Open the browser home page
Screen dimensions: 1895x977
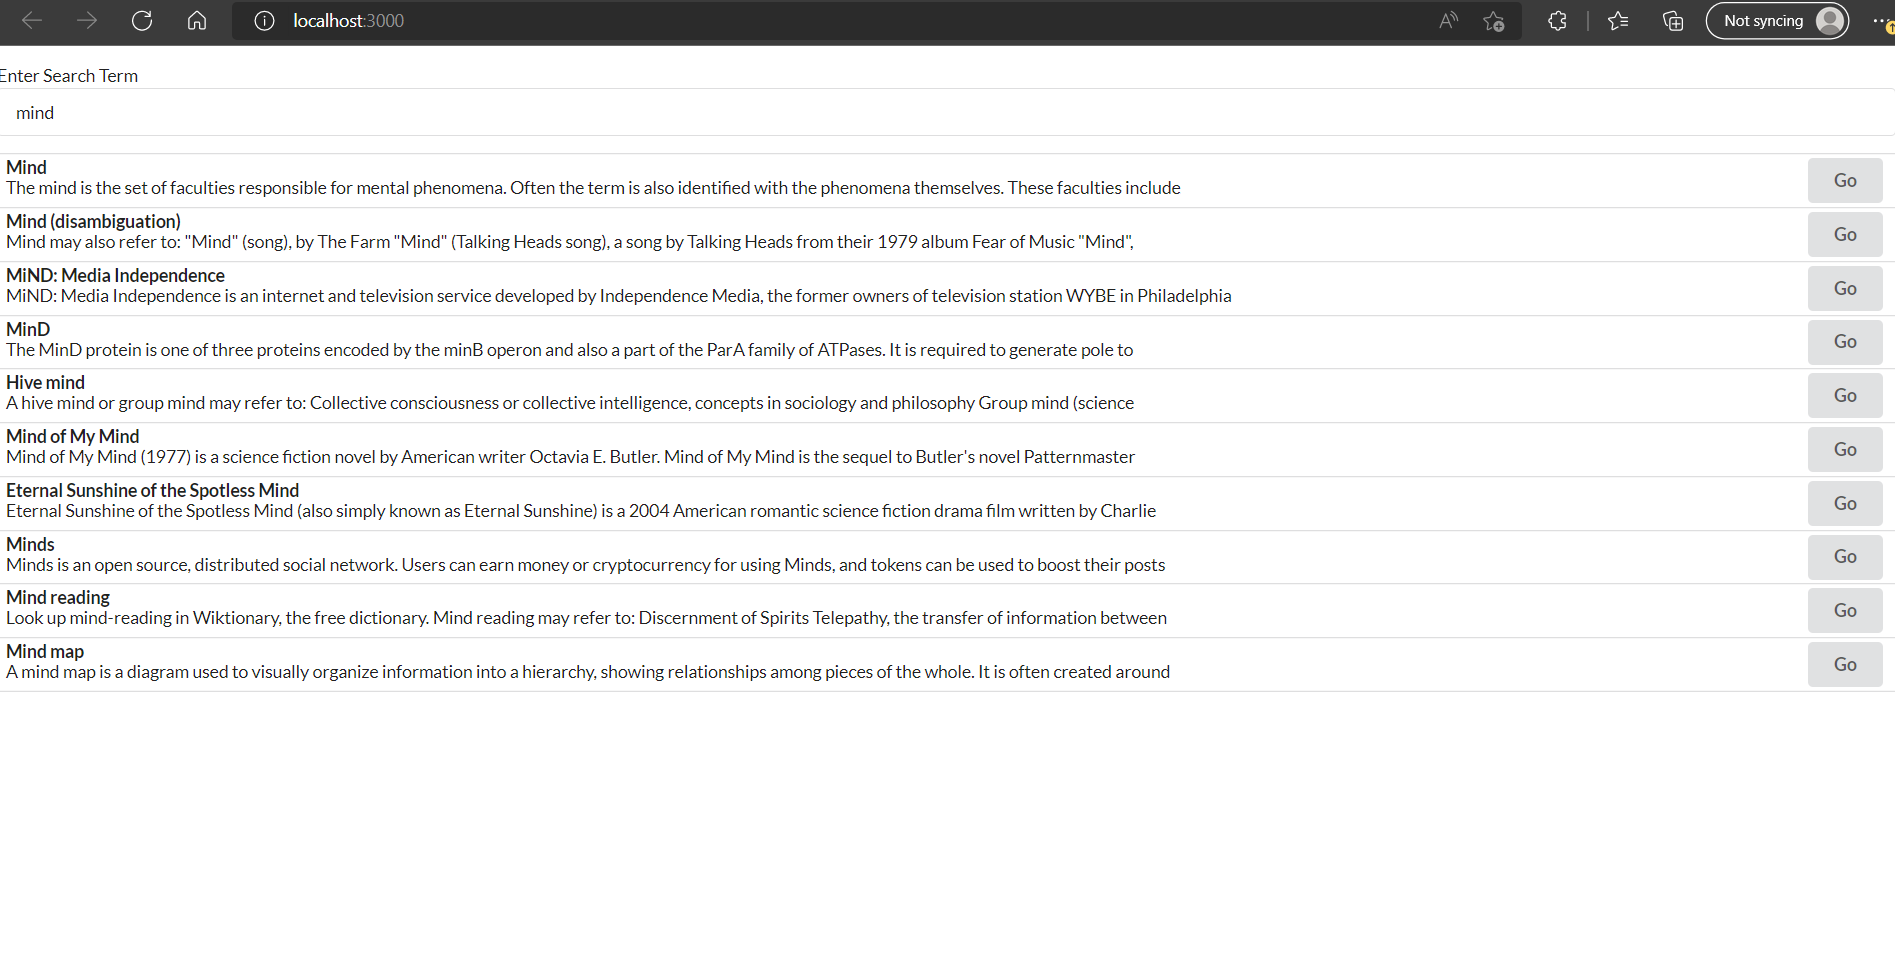click(197, 20)
